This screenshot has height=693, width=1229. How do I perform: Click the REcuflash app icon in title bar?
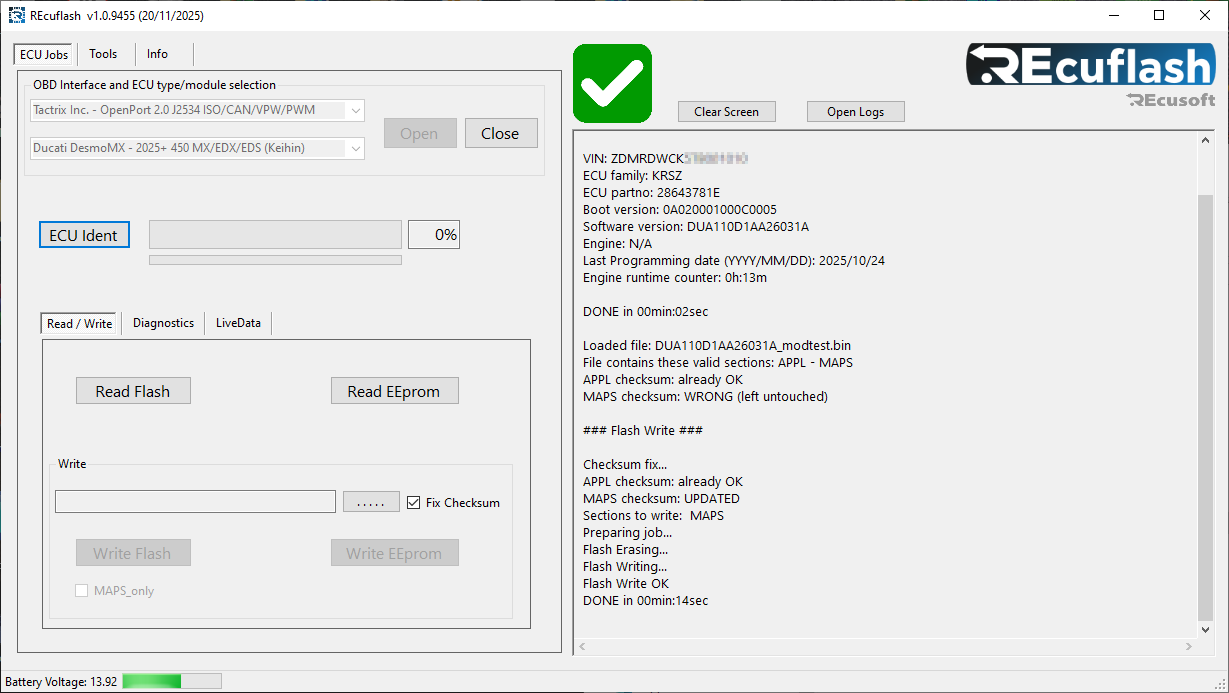[17, 16]
